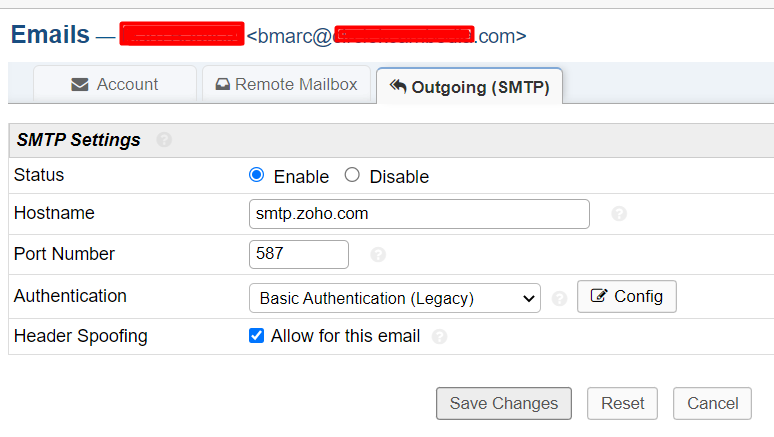Click the Cancel button
774x437 pixels.
(712, 404)
